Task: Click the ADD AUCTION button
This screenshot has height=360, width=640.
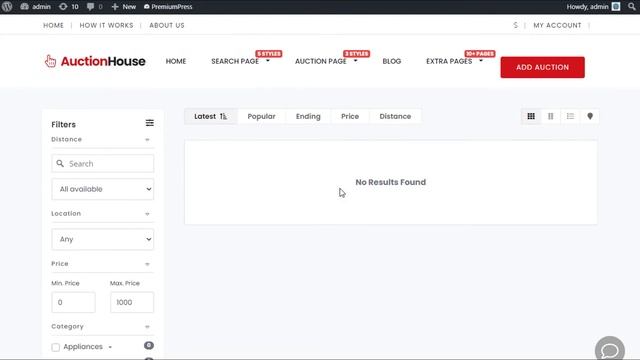Action: pos(542,67)
